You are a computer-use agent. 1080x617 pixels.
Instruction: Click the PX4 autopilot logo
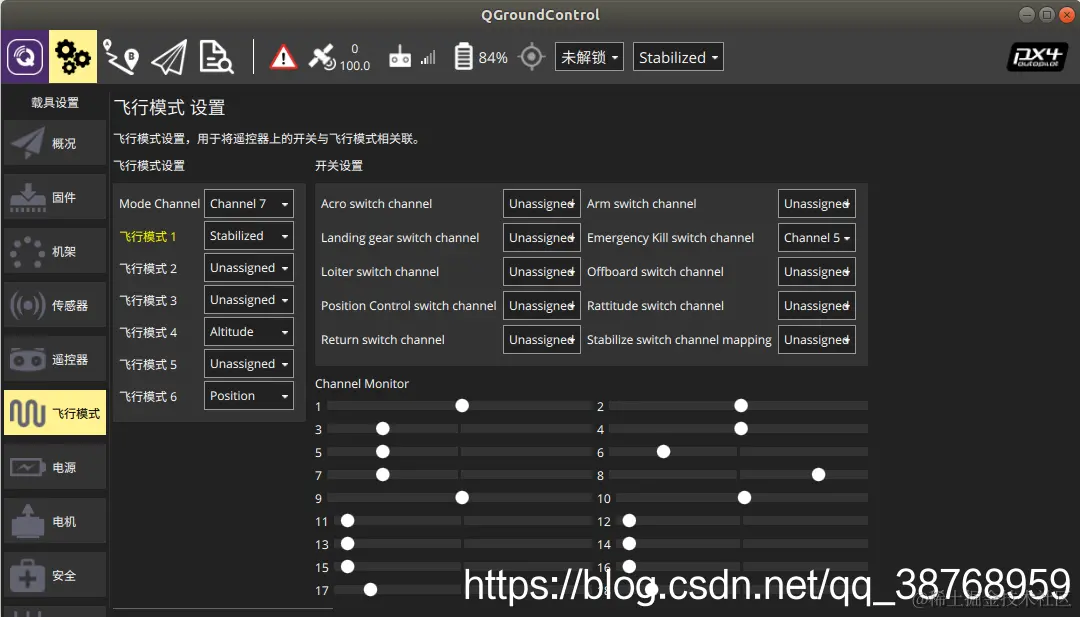[1037, 57]
